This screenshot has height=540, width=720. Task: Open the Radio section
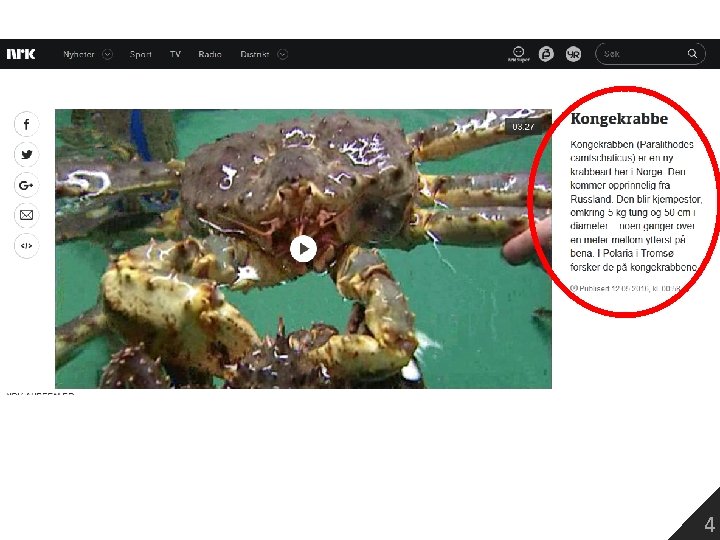(210, 54)
